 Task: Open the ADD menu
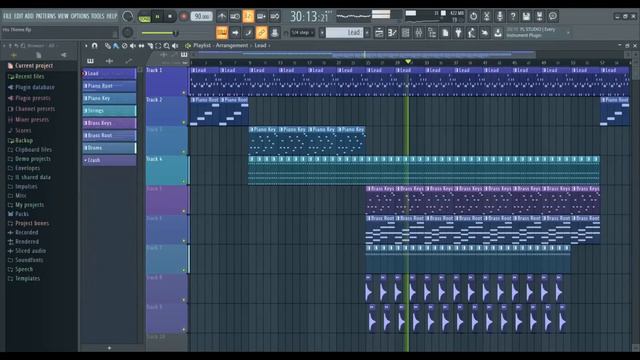(x=29, y=16)
